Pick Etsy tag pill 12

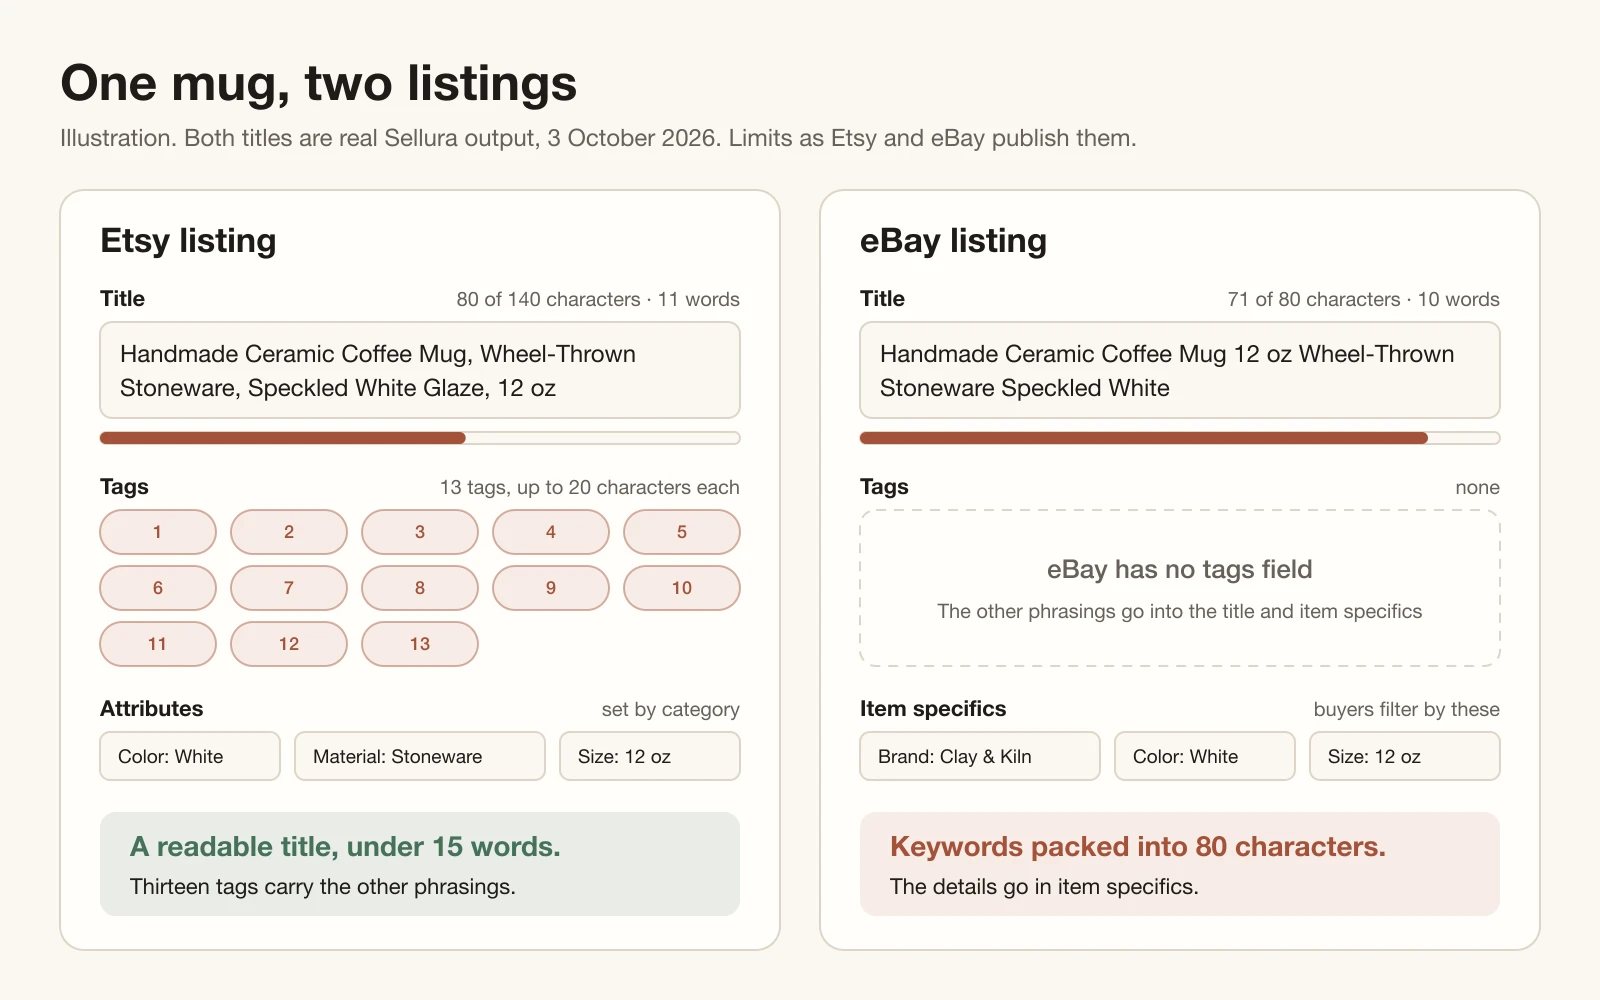click(289, 644)
